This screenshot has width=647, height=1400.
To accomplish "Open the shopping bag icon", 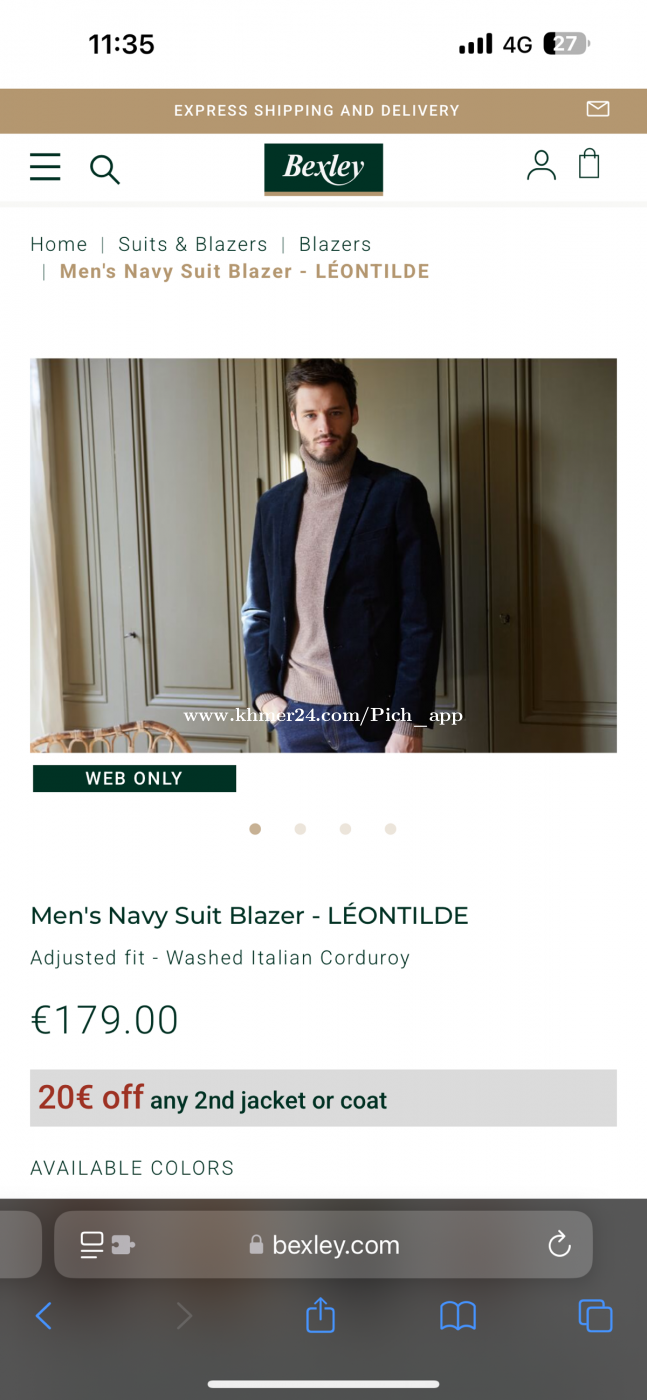I will (590, 164).
